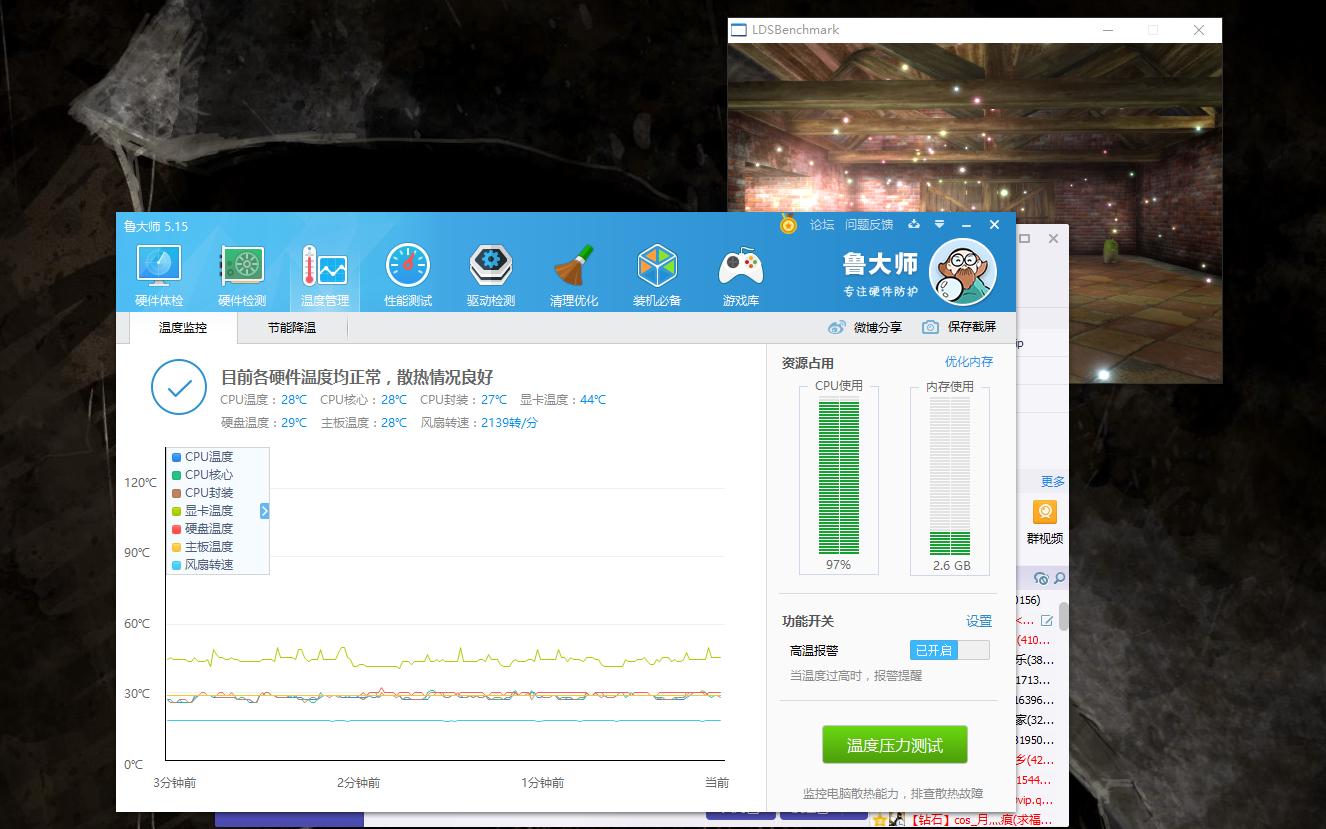Click 主板温度 28℃ reading

point(364,423)
